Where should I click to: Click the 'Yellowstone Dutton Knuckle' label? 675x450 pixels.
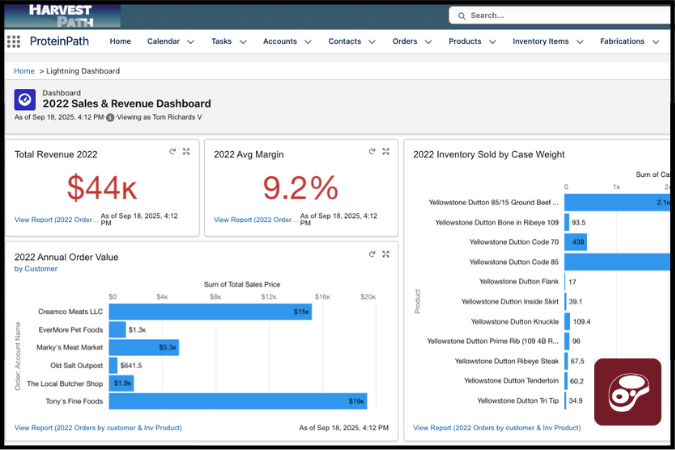pyautogui.click(x=515, y=322)
